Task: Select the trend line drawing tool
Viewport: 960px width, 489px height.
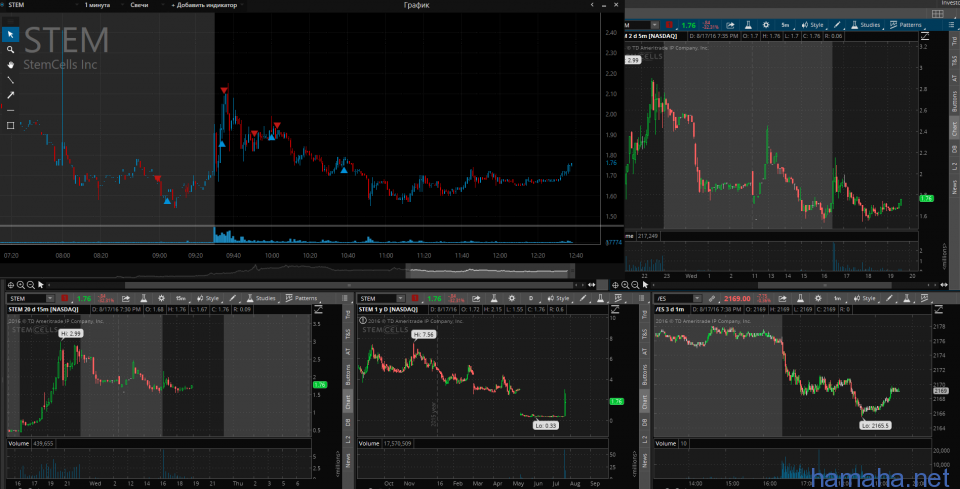Action: click(10, 80)
